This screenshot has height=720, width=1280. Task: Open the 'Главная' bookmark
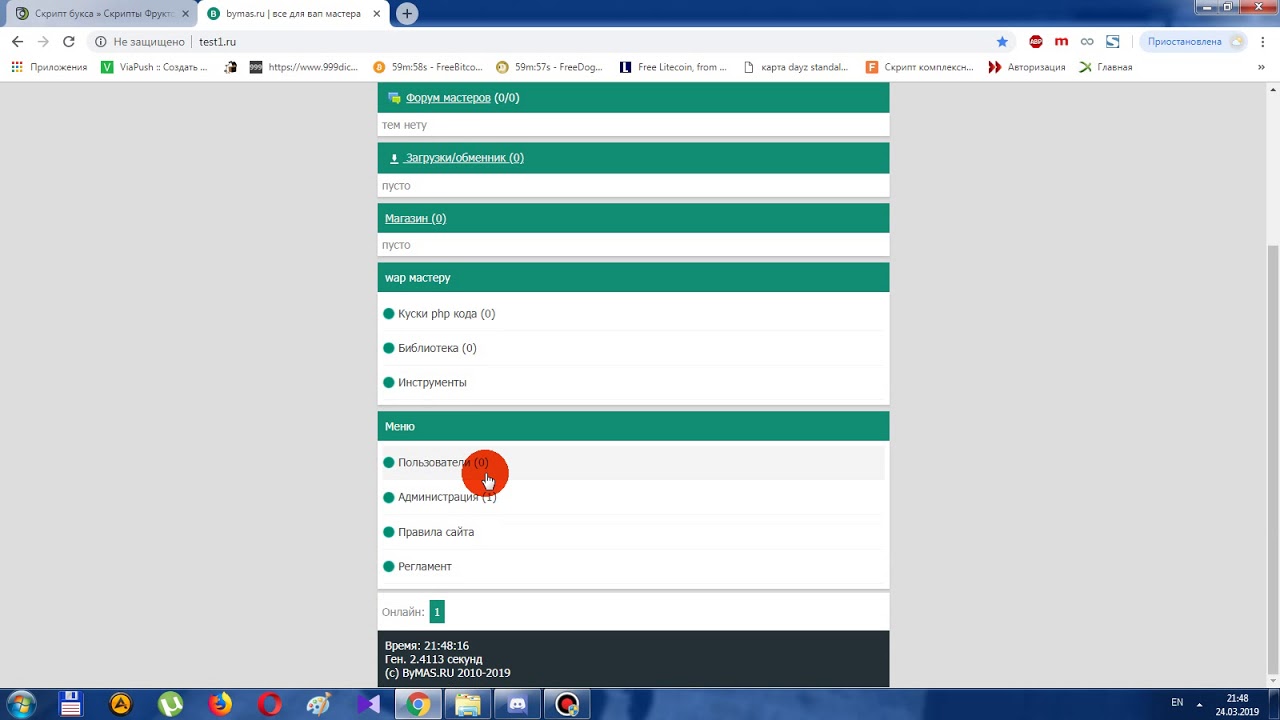(1105, 67)
